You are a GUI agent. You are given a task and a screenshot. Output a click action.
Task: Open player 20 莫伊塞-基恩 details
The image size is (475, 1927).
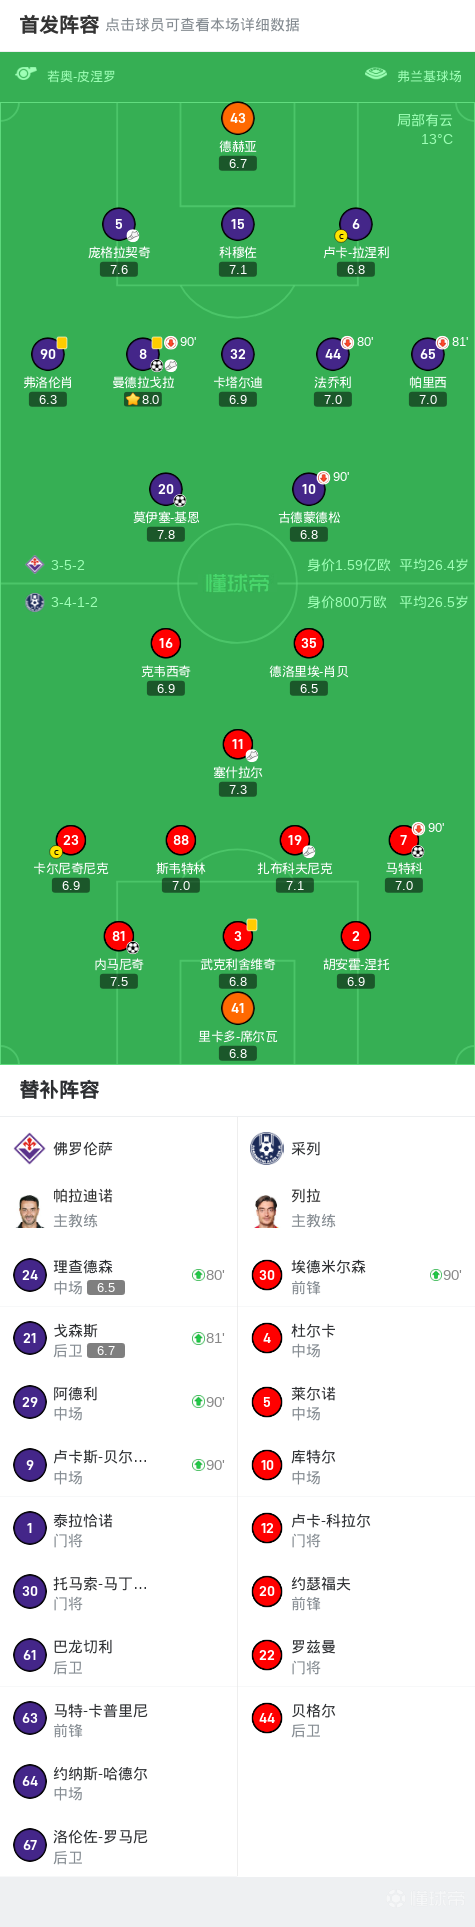pyautogui.click(x=166, y=489)
